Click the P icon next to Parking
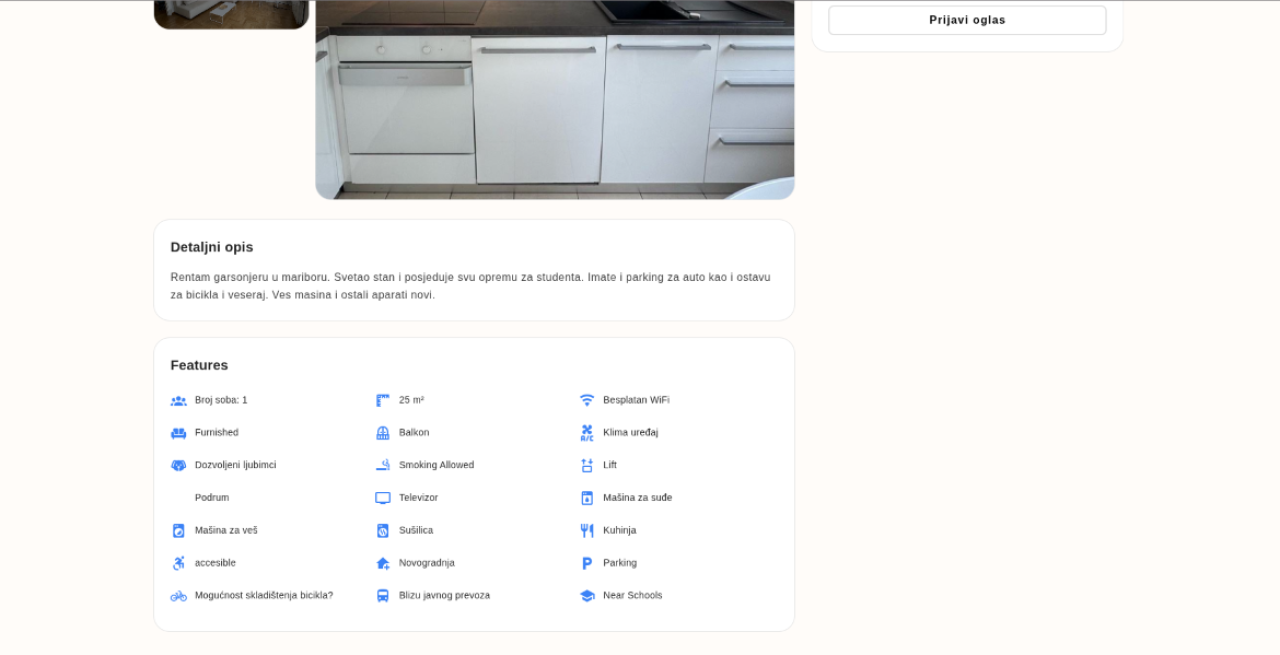 587,563
